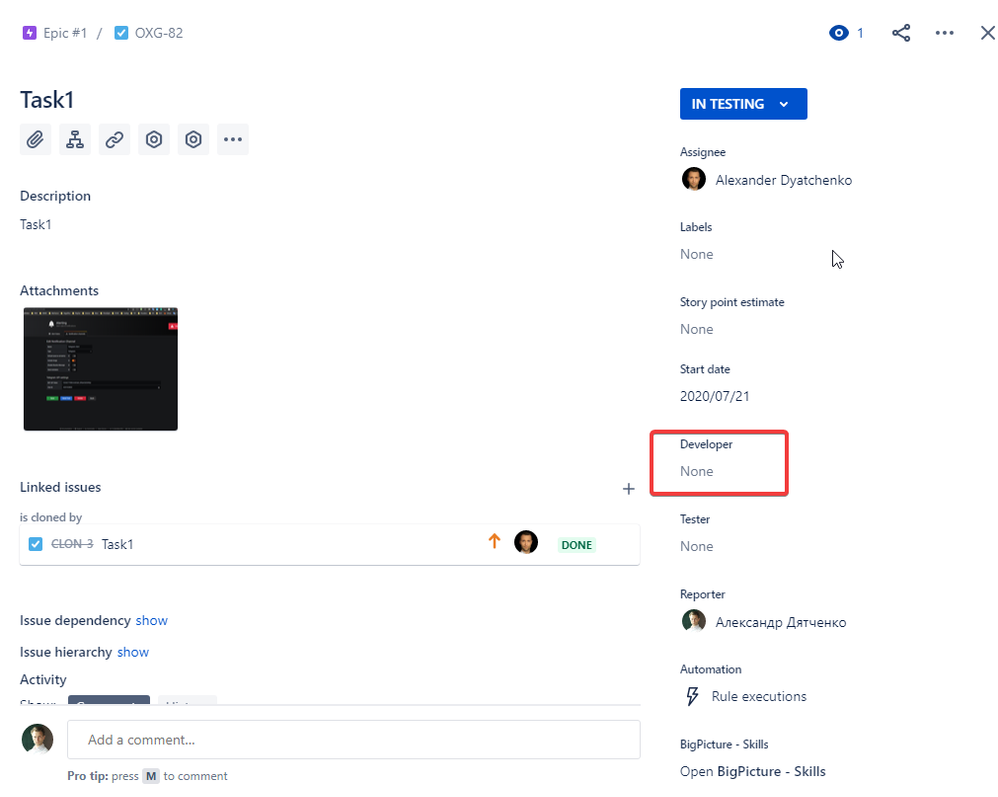Screen dimensions: 998x797
Task: Click the Linked issues heading
Action: 60,488
